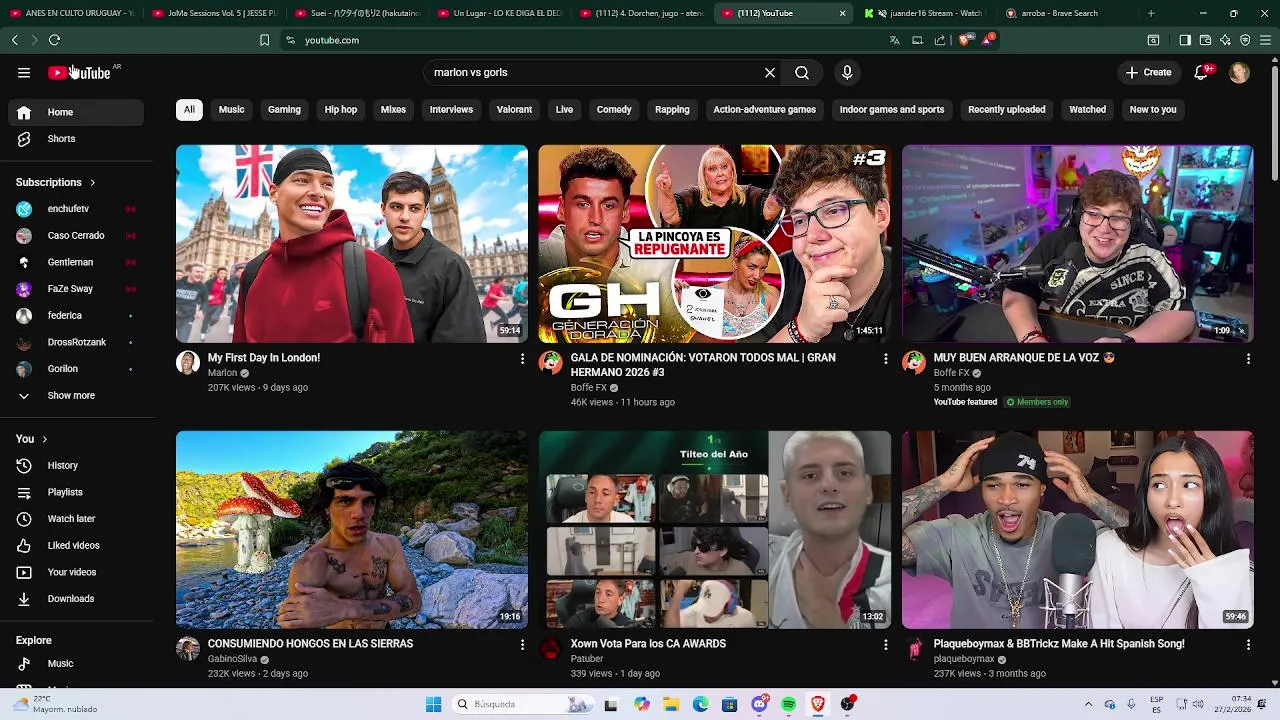Select the Indoor games and sports chip
This screenshot has width=1280, height=720.
click(892, 110)
